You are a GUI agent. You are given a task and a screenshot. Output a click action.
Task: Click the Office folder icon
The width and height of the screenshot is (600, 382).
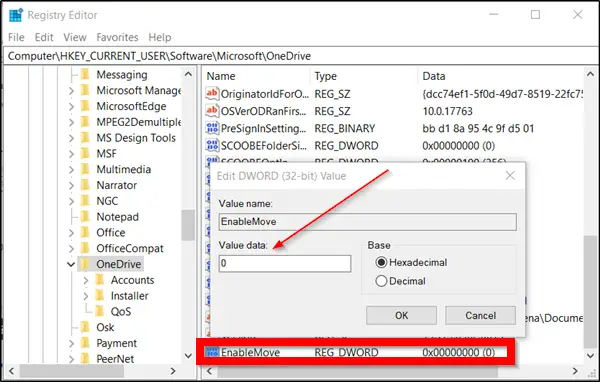point(85,232)
